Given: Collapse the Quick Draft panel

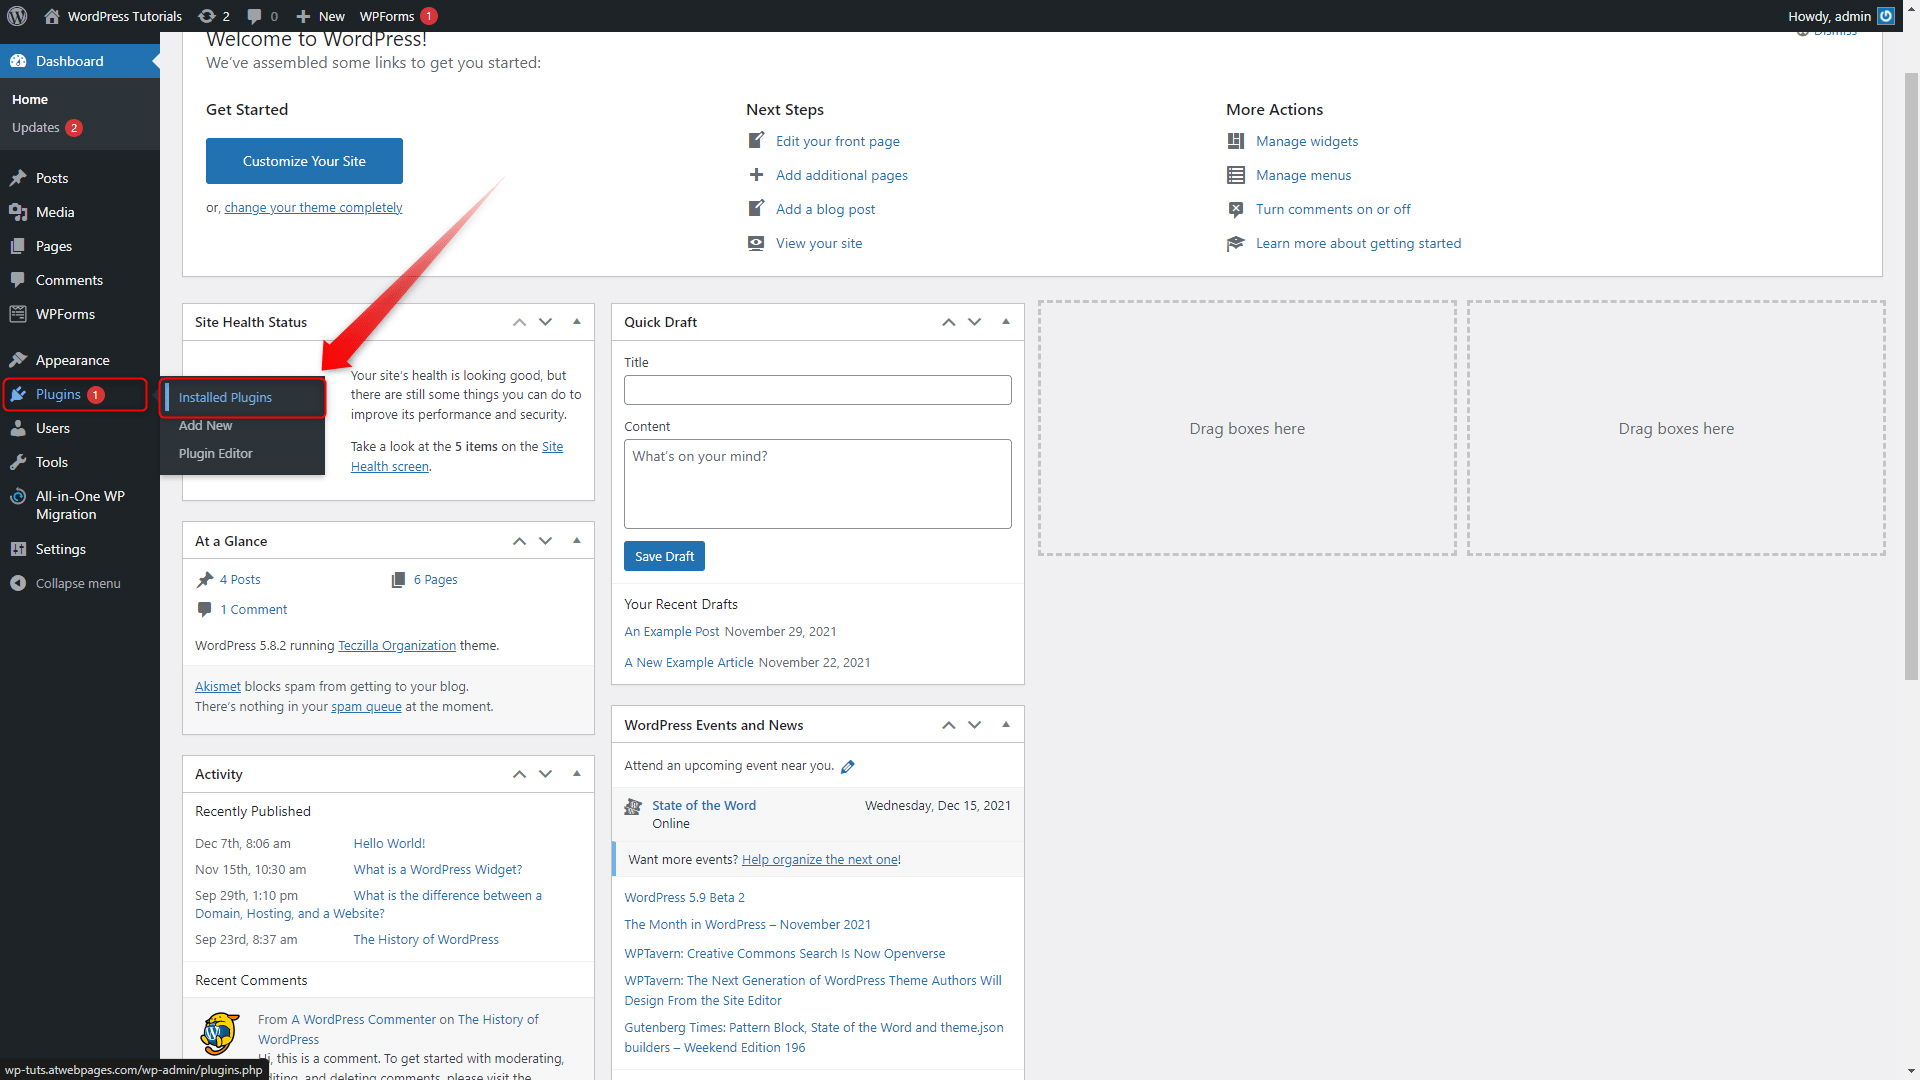Looking at the screenshot, I should tap(1006, 322).
